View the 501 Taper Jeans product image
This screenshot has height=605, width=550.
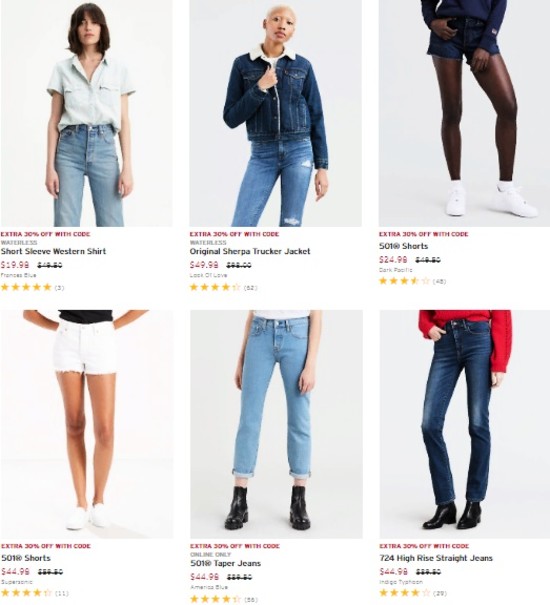[276, 424]
